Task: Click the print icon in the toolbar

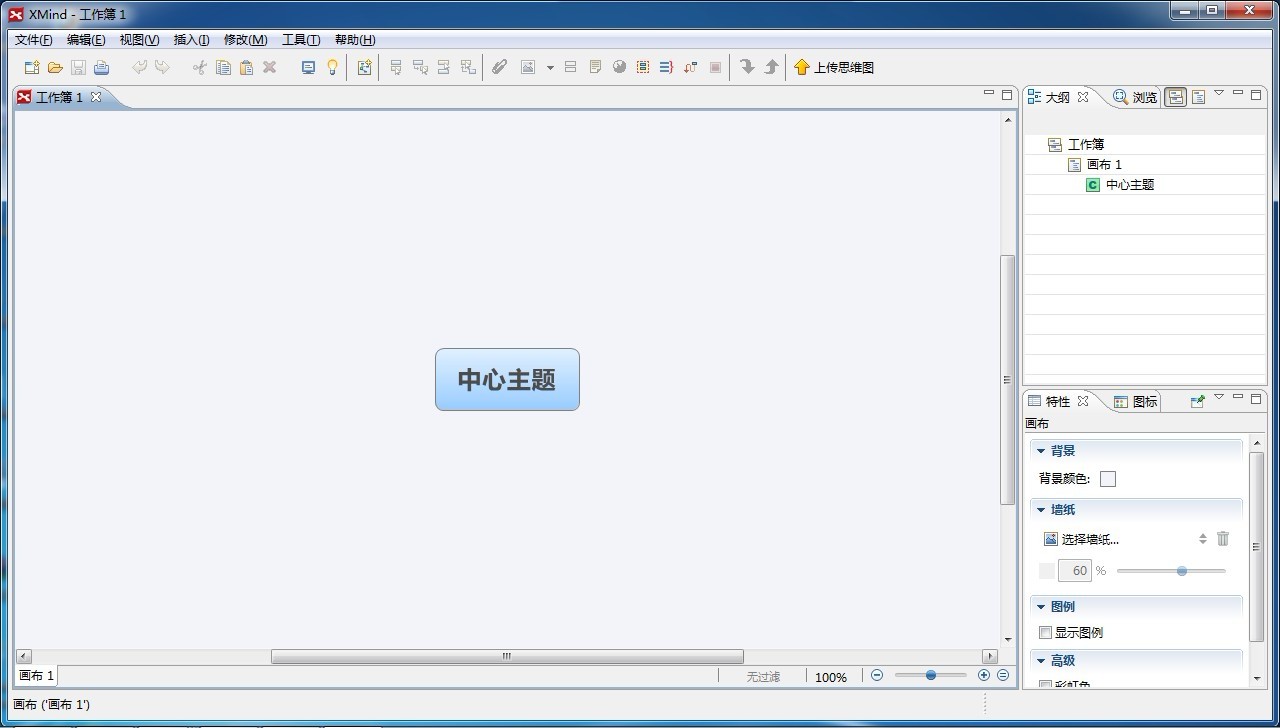Action: (101, 68)
